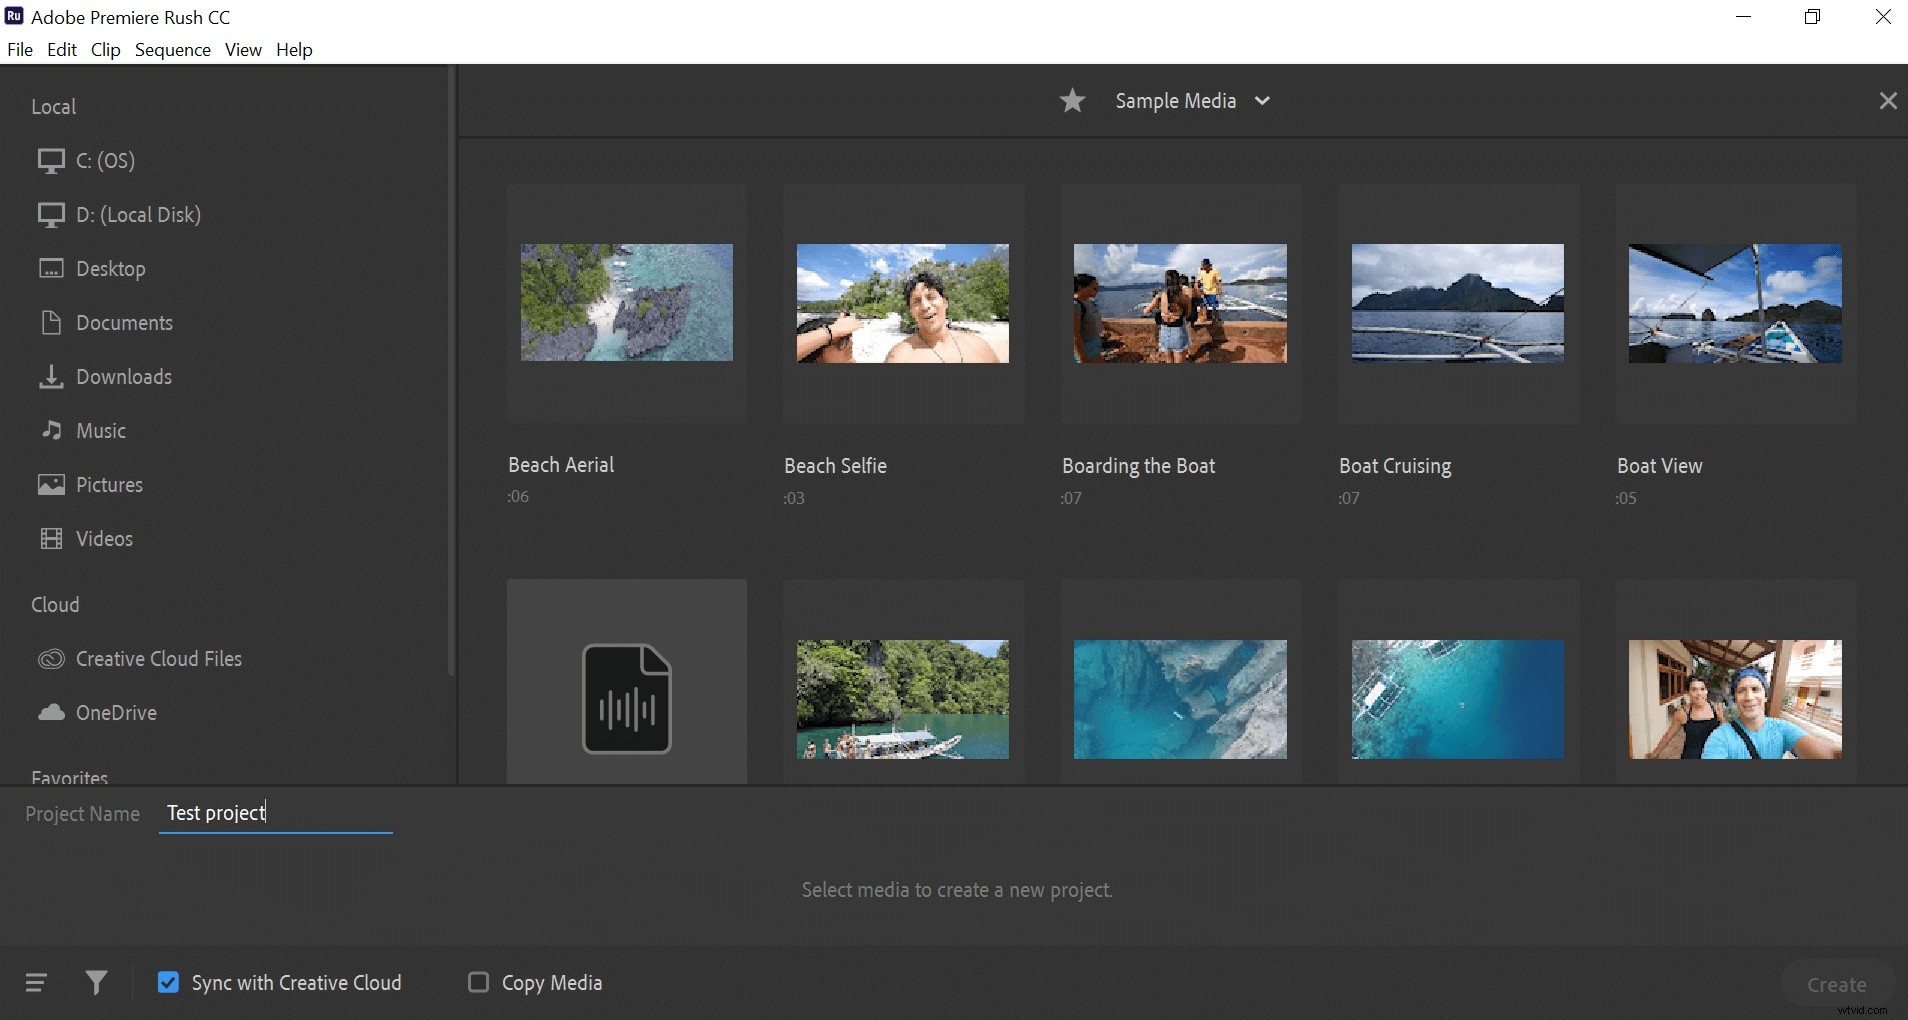Click the Create button

pyautogui.click(x=1837, y=983)
